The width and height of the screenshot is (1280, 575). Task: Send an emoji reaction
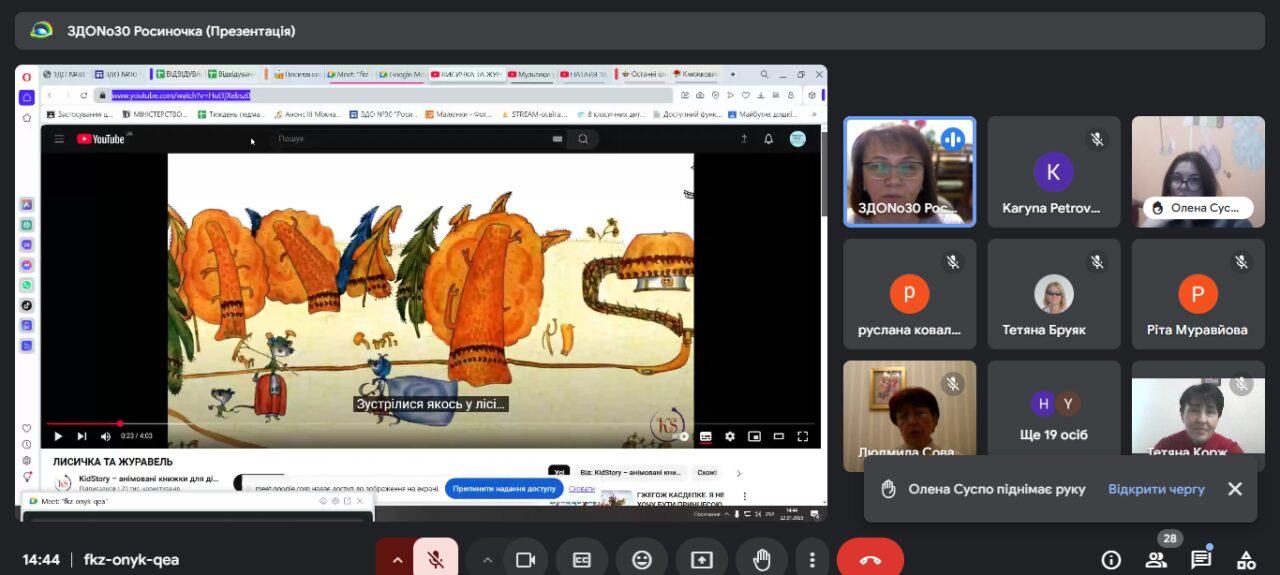tap(642, 560)
